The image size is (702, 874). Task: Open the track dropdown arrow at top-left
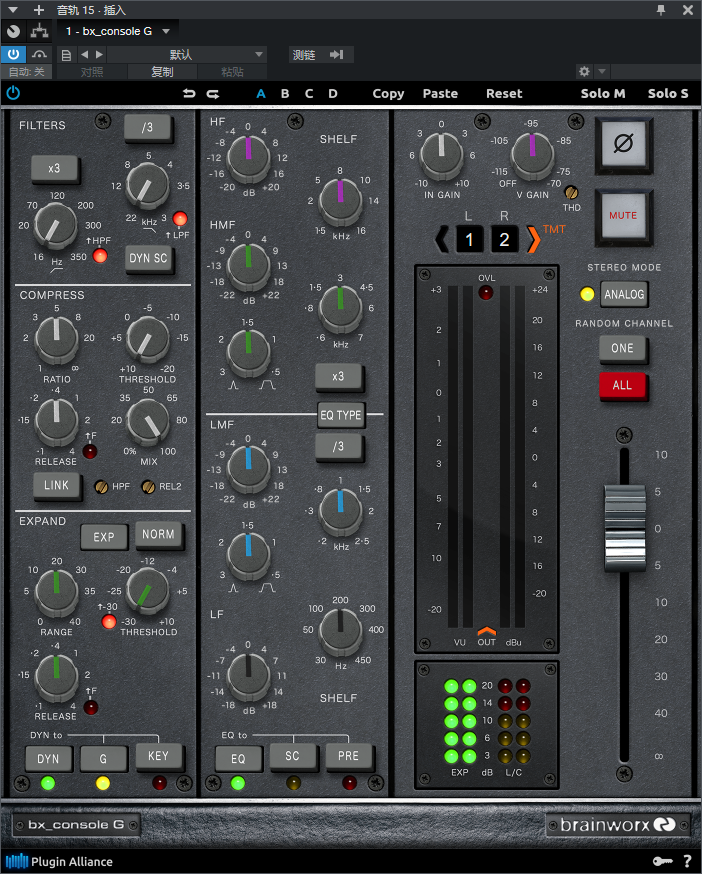tap(13, 10)
